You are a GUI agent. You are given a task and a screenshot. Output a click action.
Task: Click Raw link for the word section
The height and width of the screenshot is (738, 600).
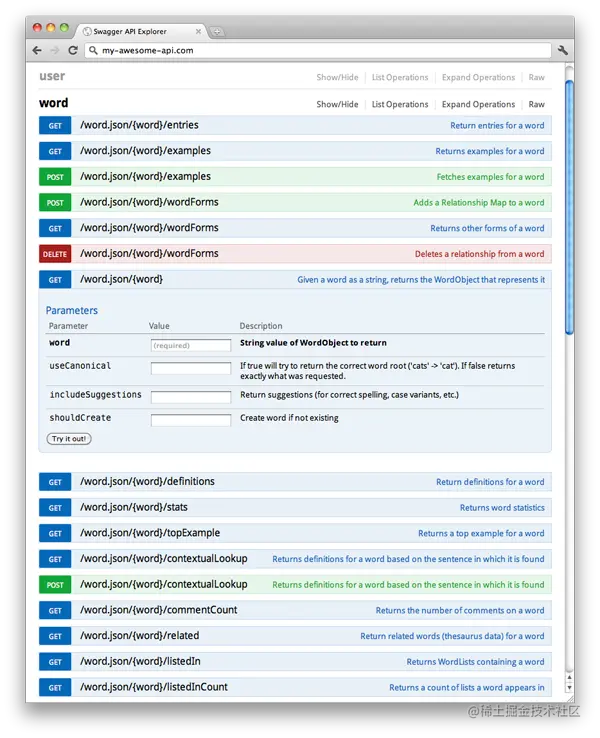(x=536, y=104)
